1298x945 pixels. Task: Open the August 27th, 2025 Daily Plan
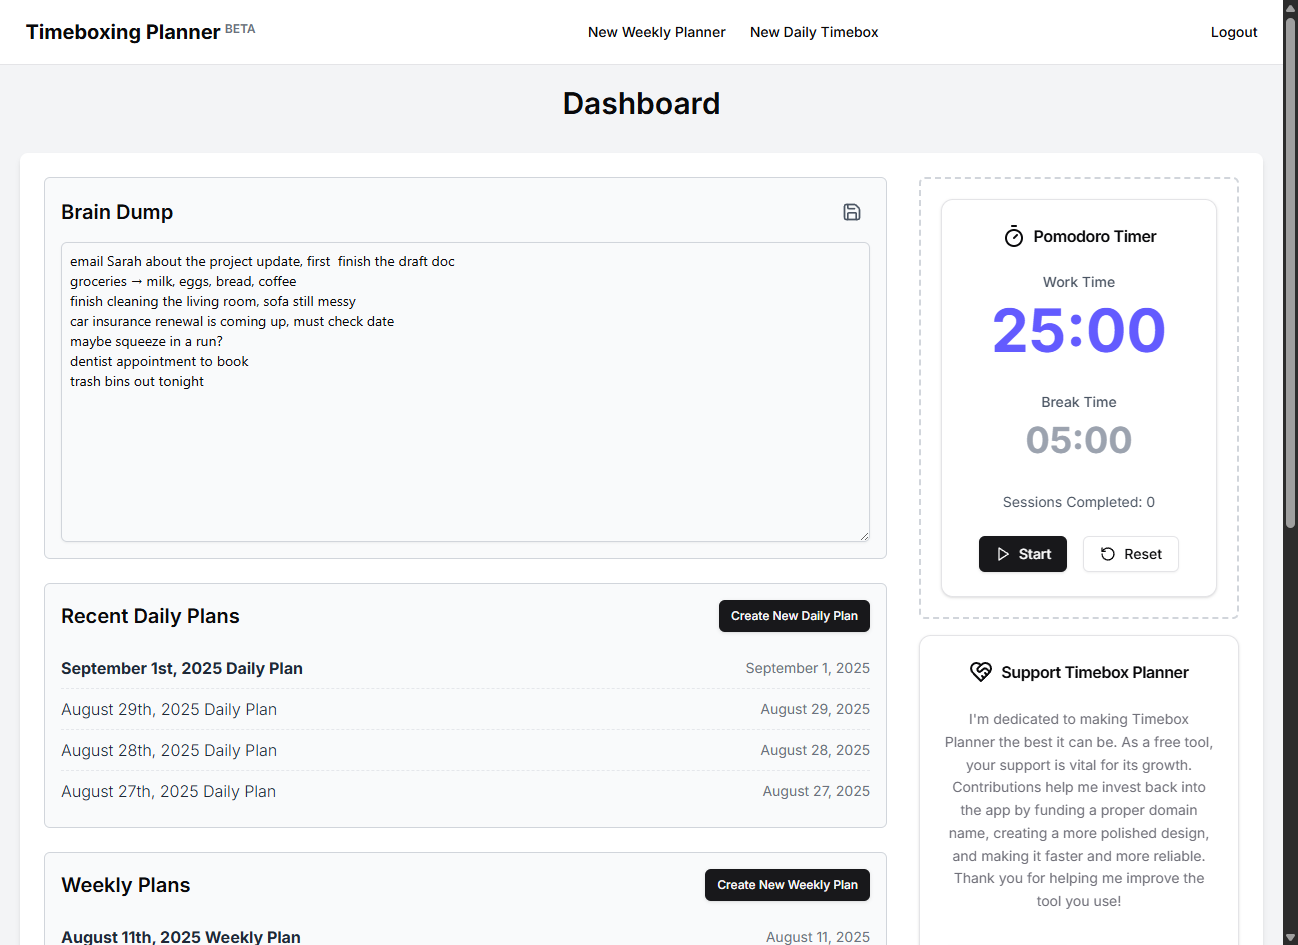[169, 791]
